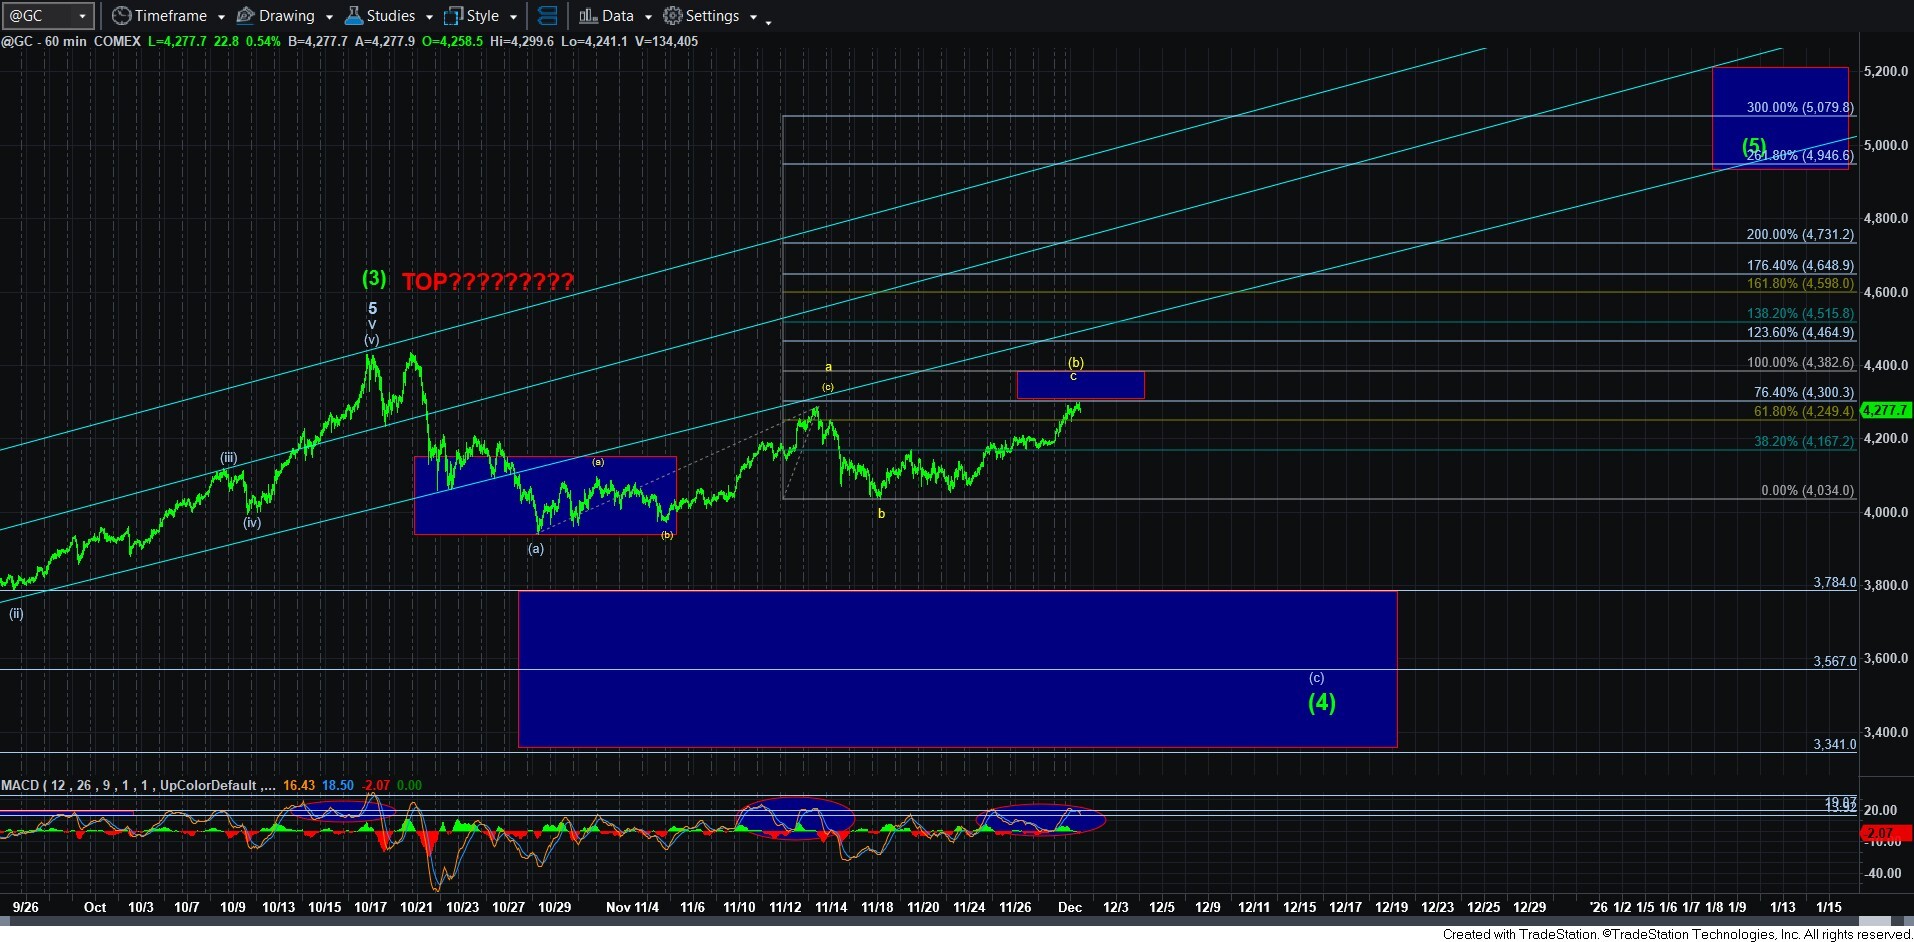
Task: Select the blue wave (5) target box
Action: click(x=1780, y=118)
